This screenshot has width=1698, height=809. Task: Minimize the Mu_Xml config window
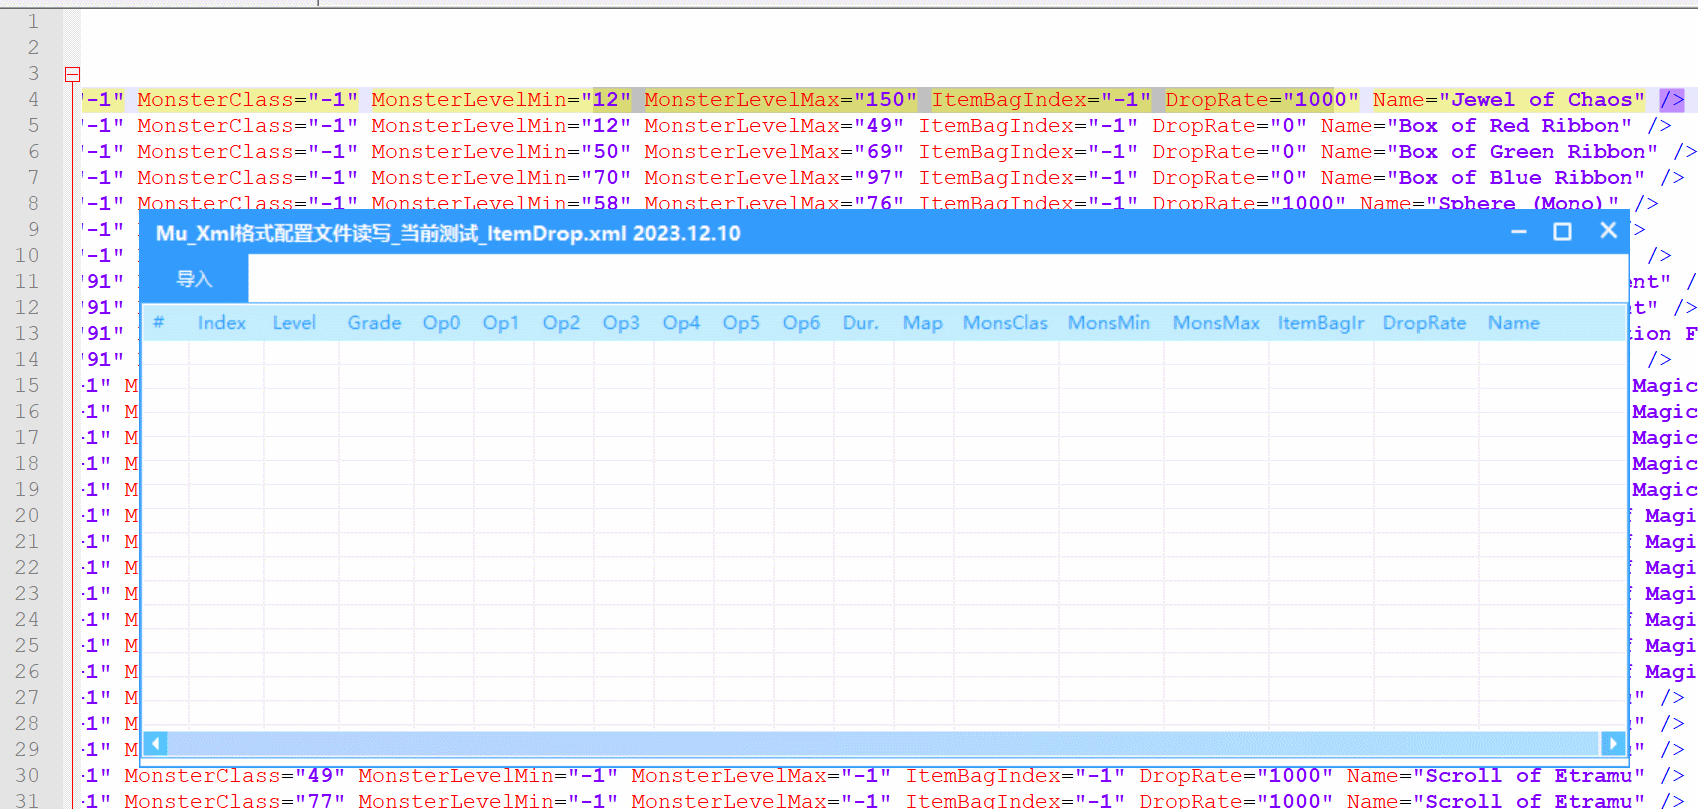pyautogui.click(x=1518, y=232)
